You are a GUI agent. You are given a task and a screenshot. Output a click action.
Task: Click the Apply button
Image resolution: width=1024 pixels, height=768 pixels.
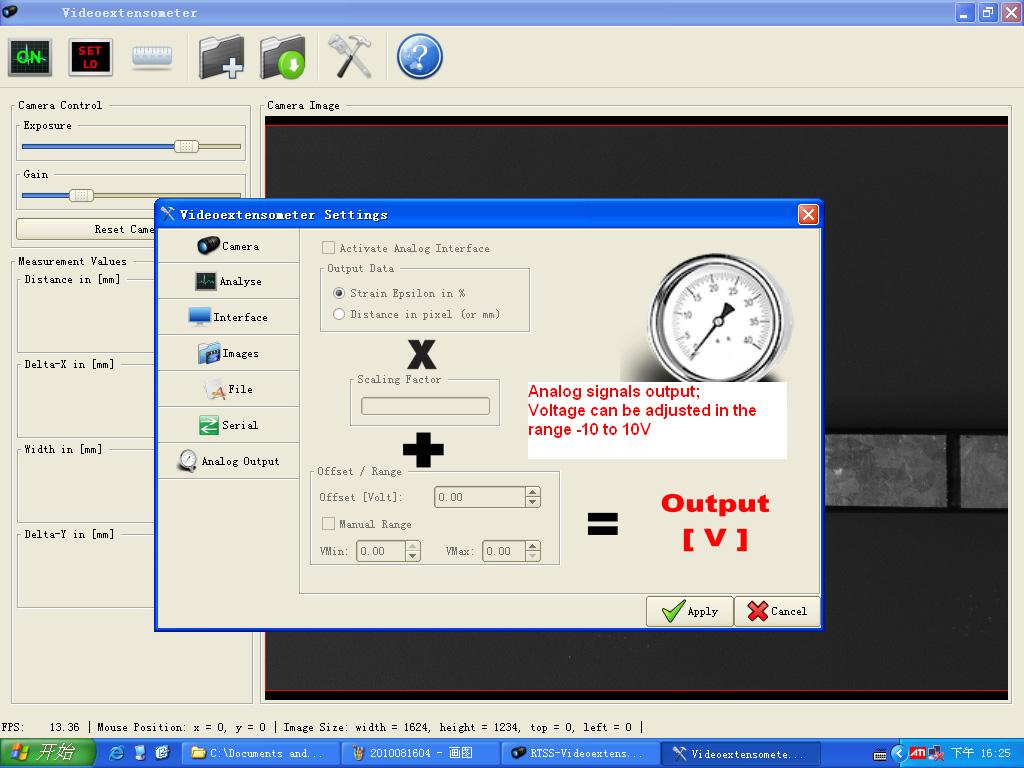tap(690, 611)
